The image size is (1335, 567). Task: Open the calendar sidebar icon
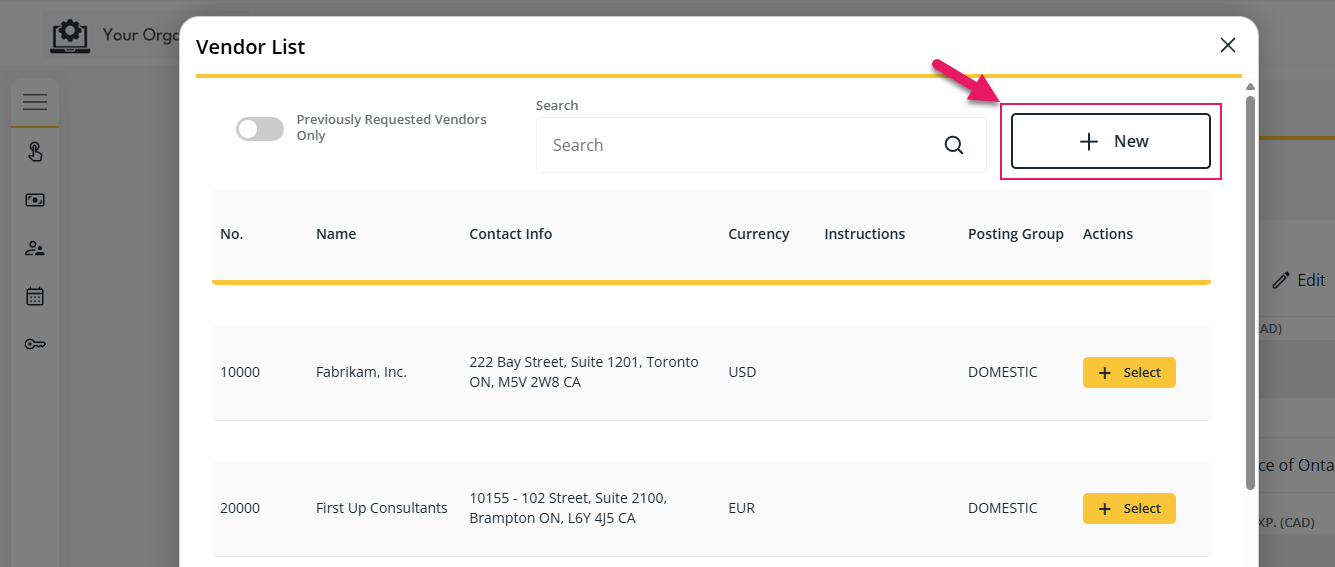click(x=35, y=296)
